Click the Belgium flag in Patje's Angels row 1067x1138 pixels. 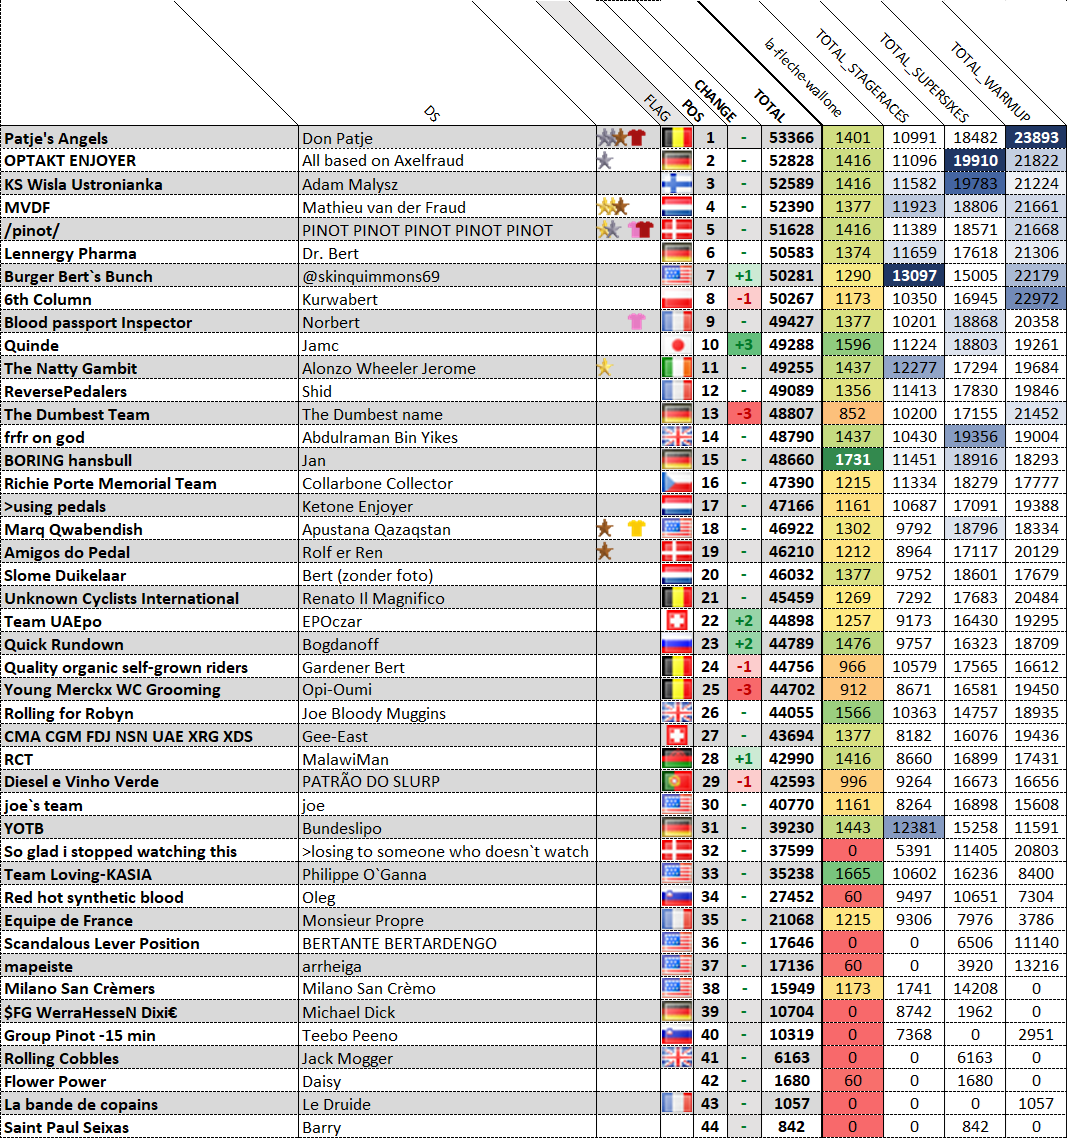pyautogui.click(x=677, y=137)
